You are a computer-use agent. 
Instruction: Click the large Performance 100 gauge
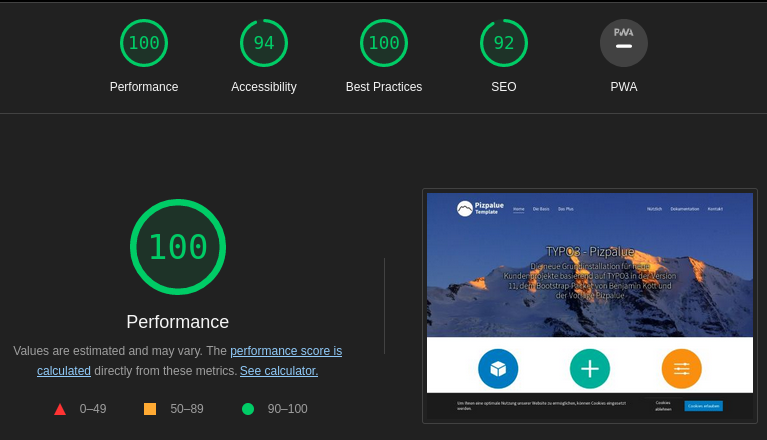(178, 247)
